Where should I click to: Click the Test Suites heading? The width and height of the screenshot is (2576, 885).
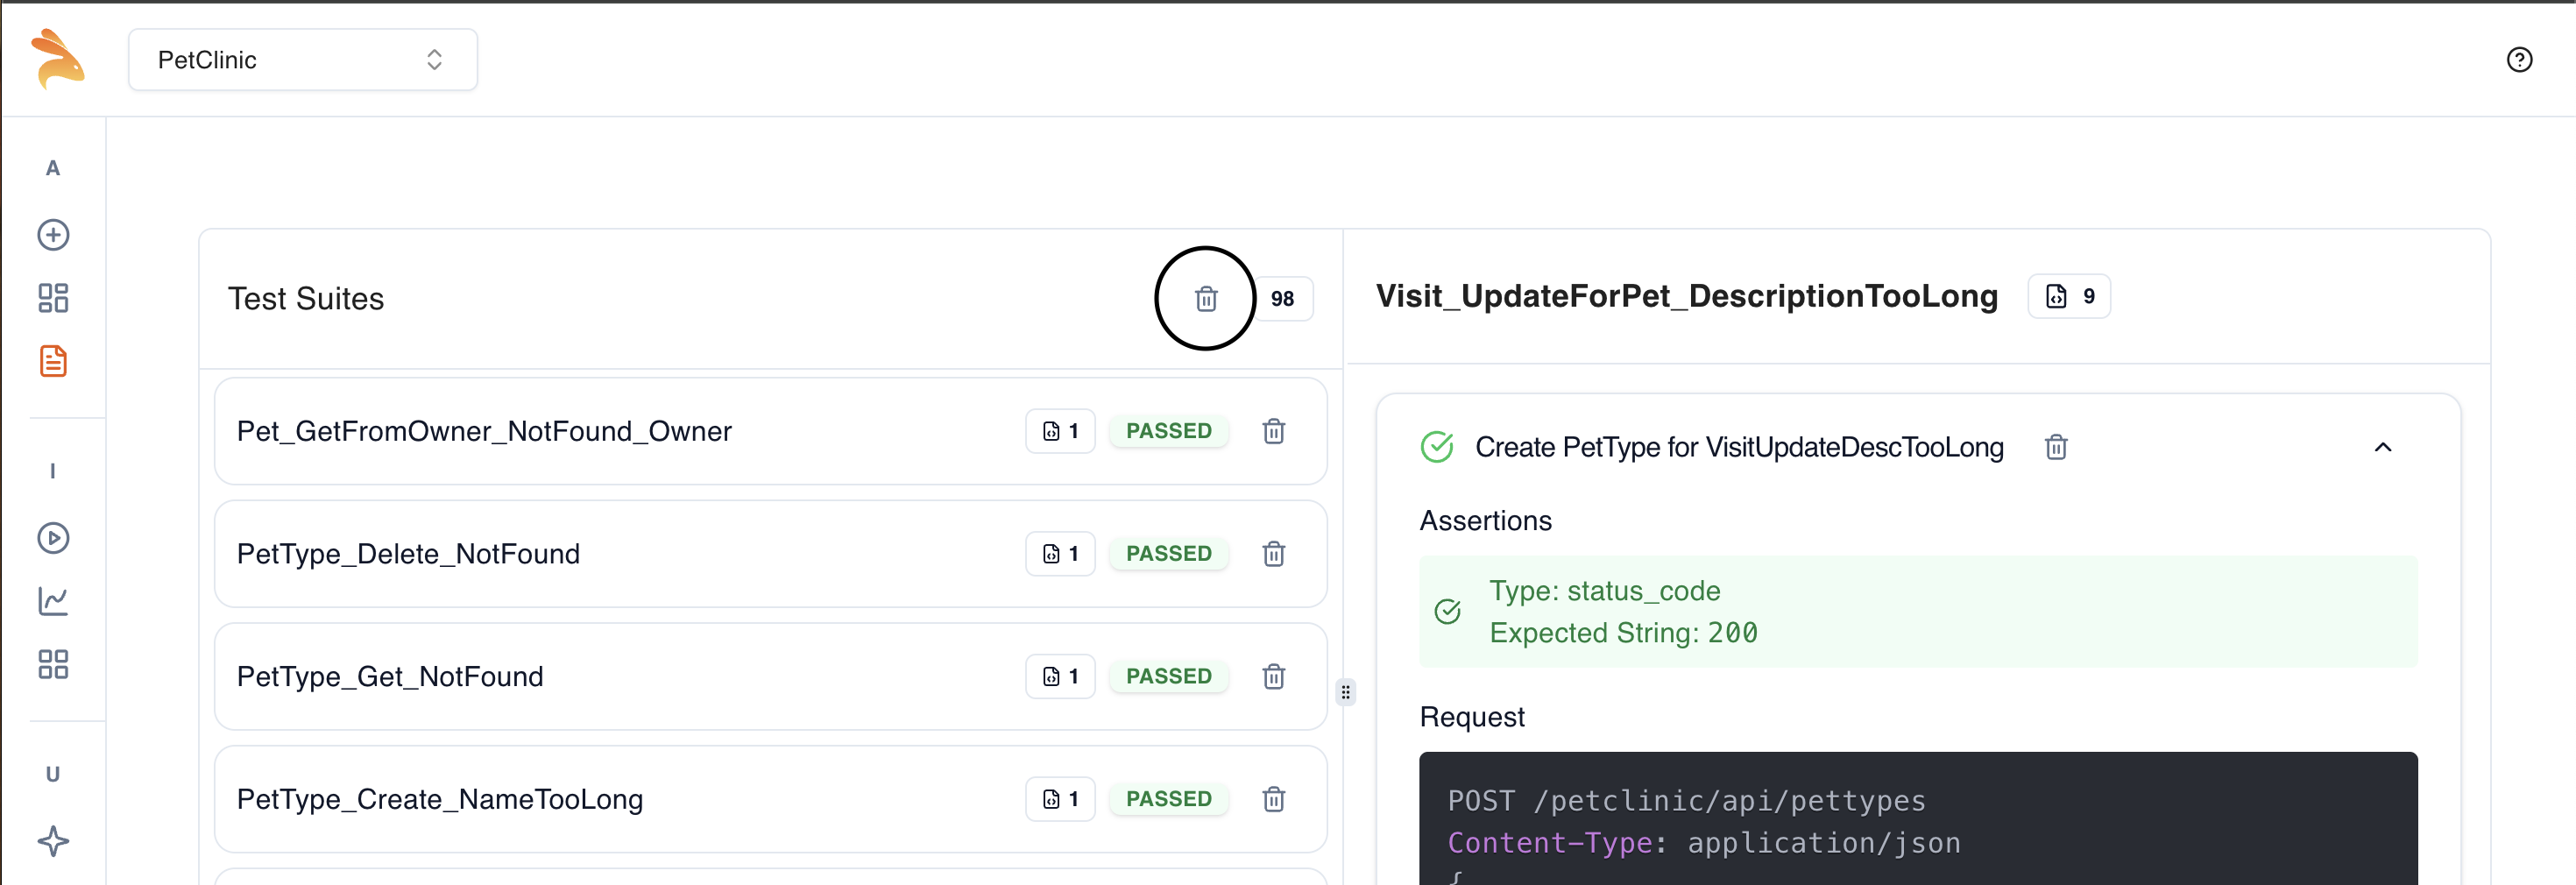click(306, 299)
